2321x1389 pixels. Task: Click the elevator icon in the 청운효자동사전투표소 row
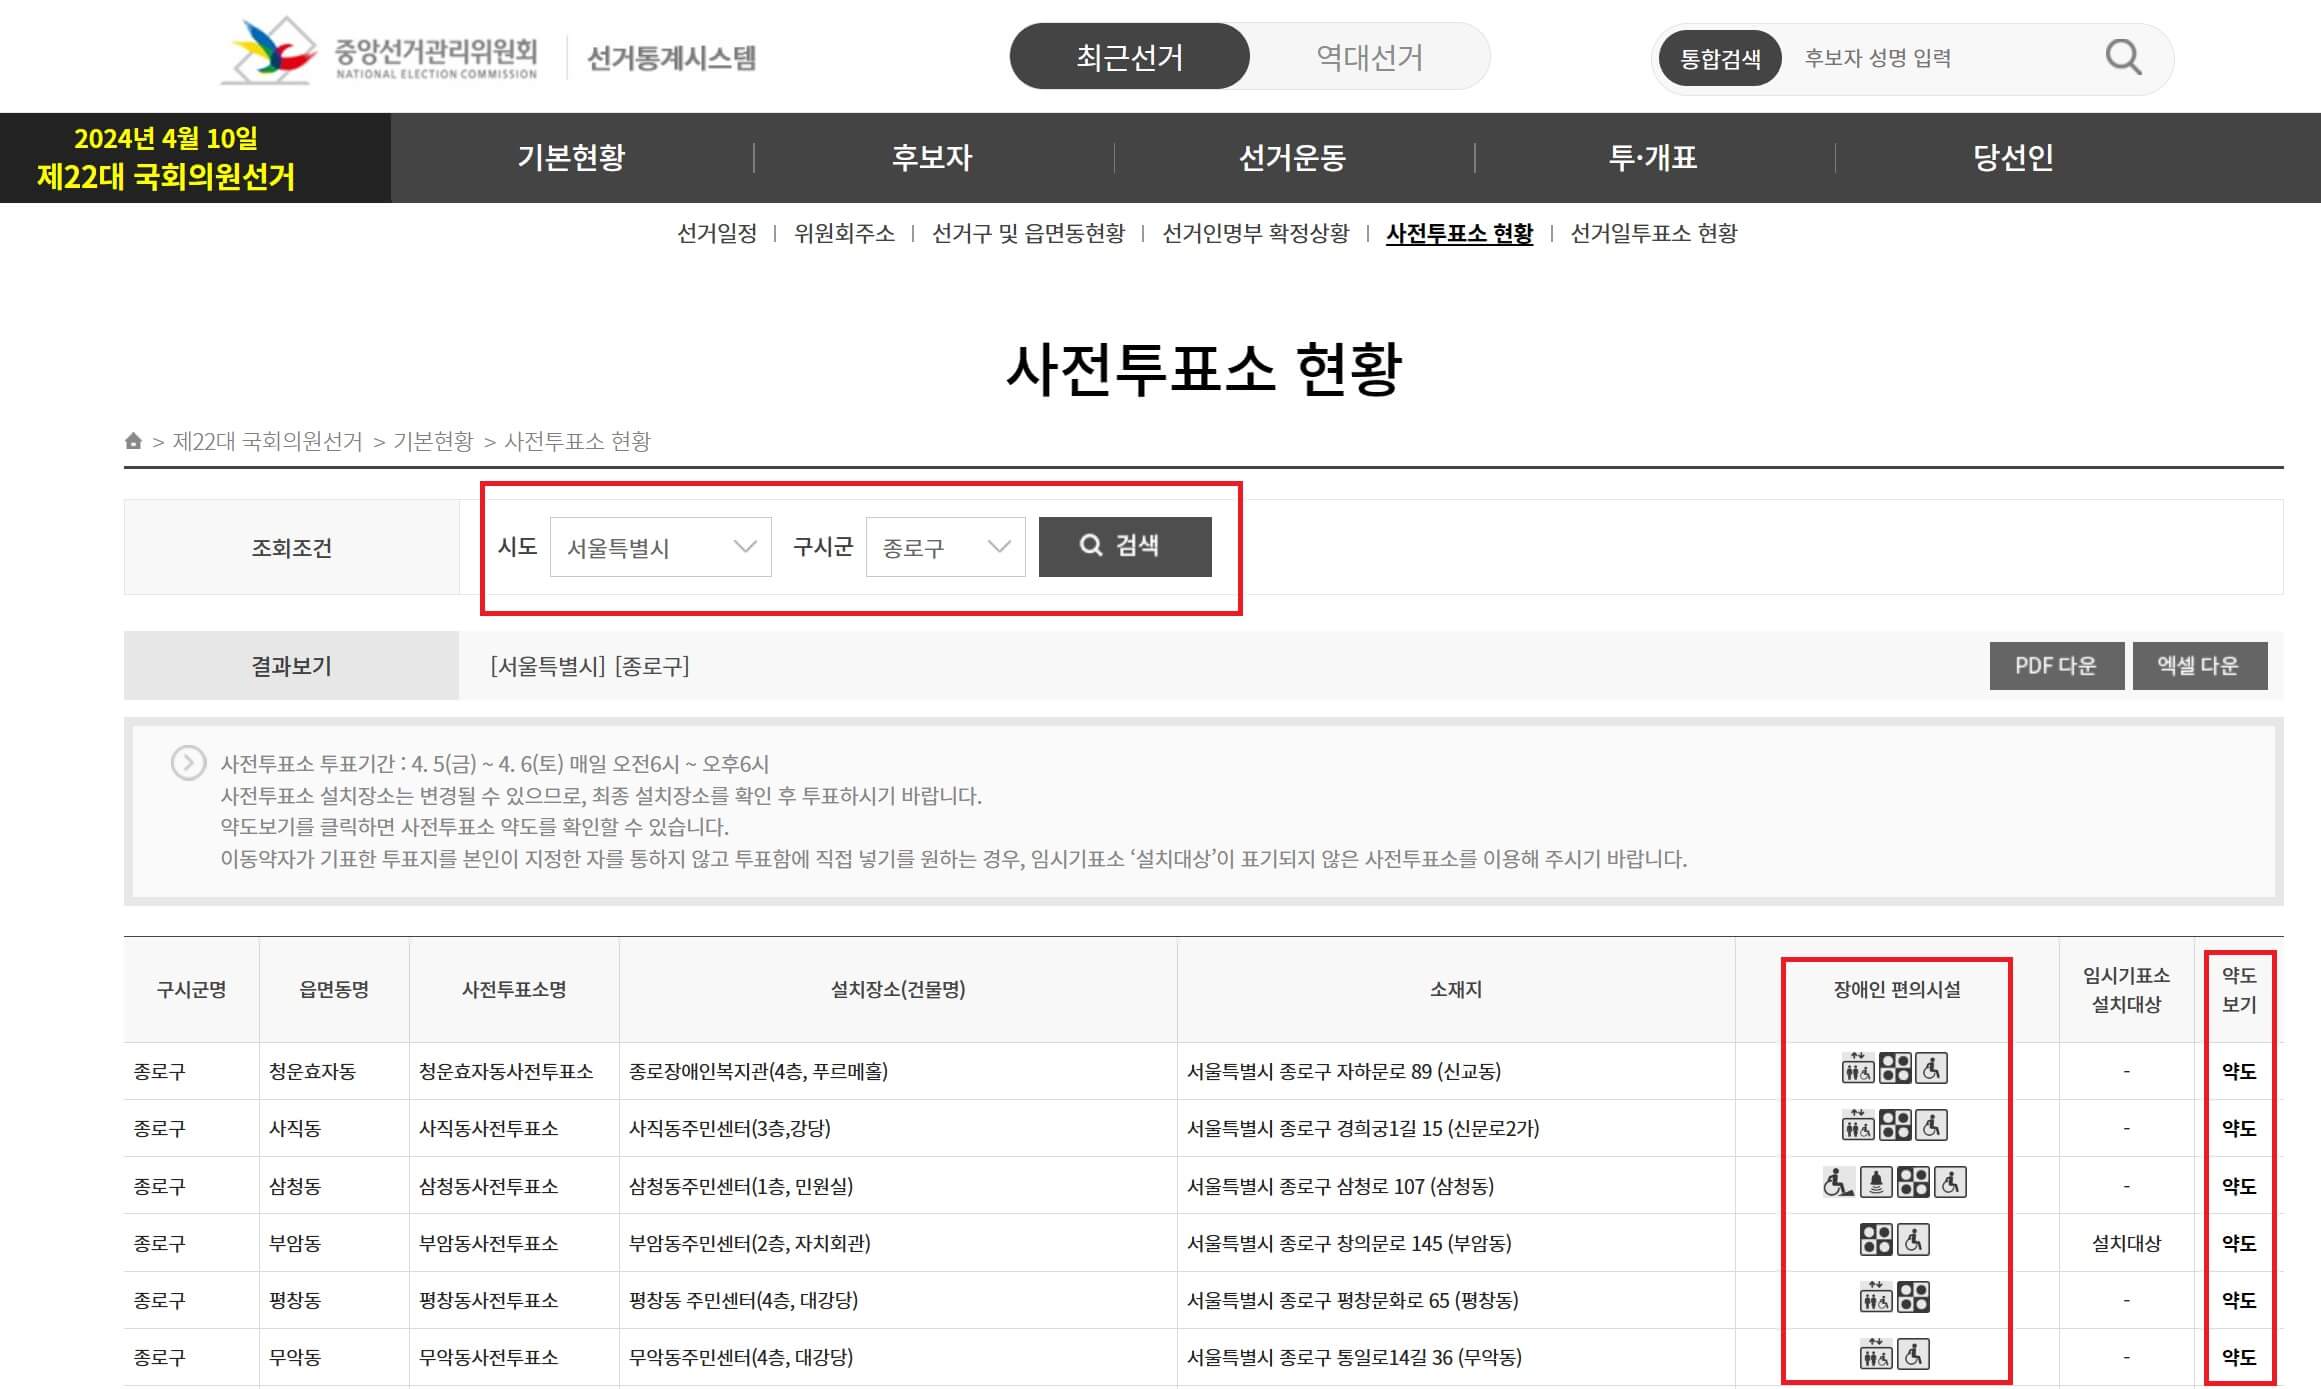[x=1858, y=1069]
